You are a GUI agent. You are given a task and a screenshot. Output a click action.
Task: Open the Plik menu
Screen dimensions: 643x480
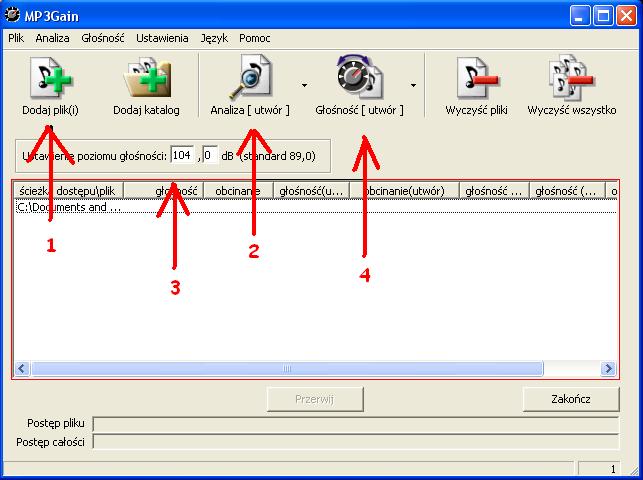click(16, 38)
